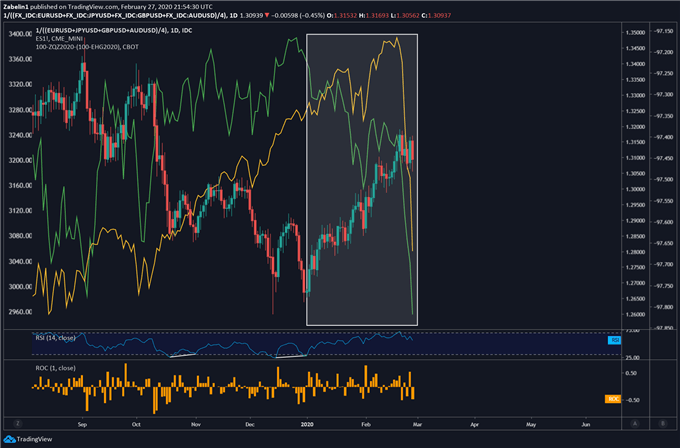Click the -97.800 value on far right axis

664,307
